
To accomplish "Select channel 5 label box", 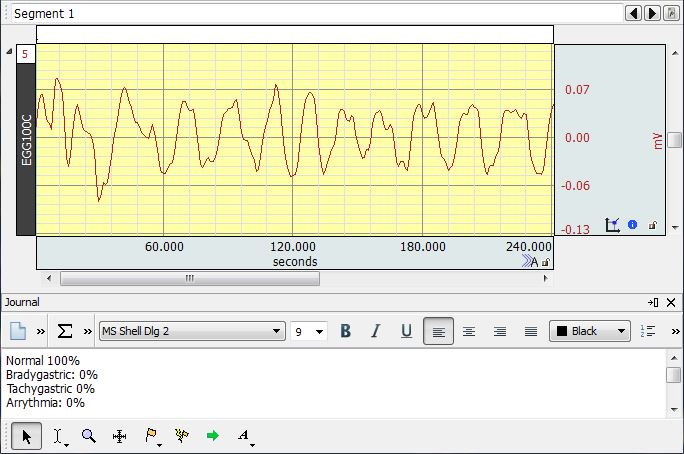I will (x=25, y=54).
